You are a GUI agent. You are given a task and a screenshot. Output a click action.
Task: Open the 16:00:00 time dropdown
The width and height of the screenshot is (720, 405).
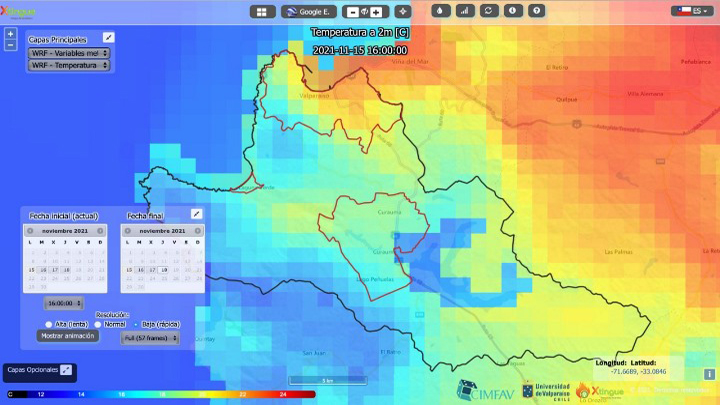64,303
